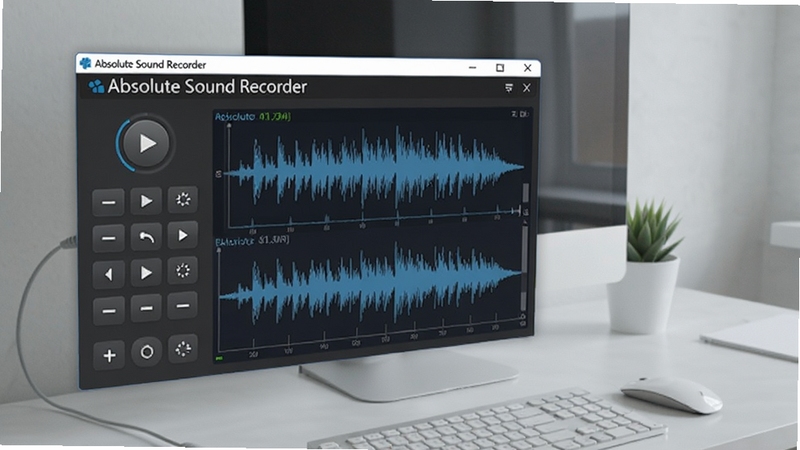Image resolution: width=800 pixels, height=450 pixels.
Task: Start recording with the circle button
Action: coord(147,352)
